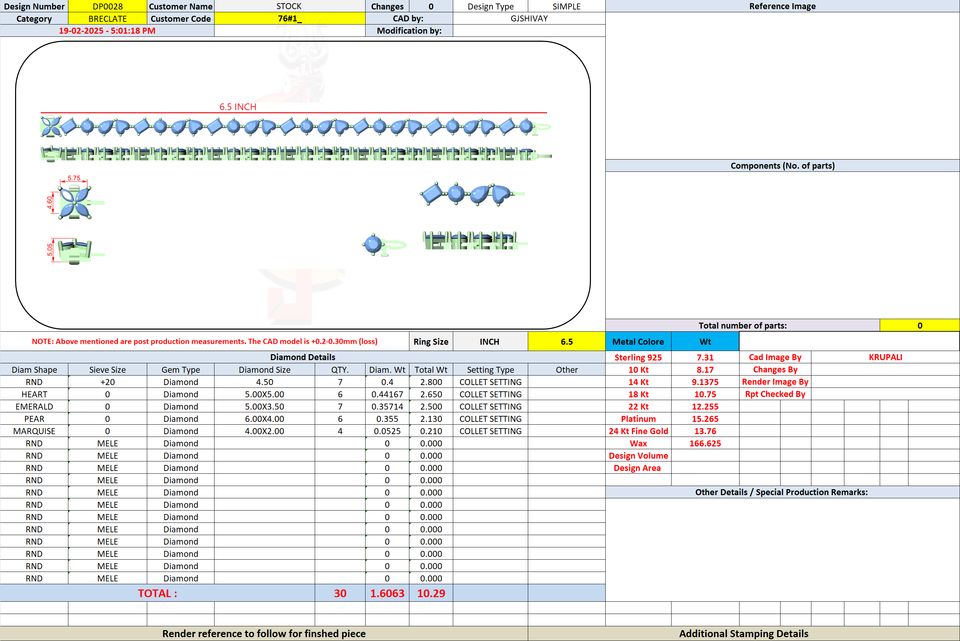Viewport: 960px width, 641px height.
Task: Click the 10 Kt metal row label
Action: coord(638,370)
